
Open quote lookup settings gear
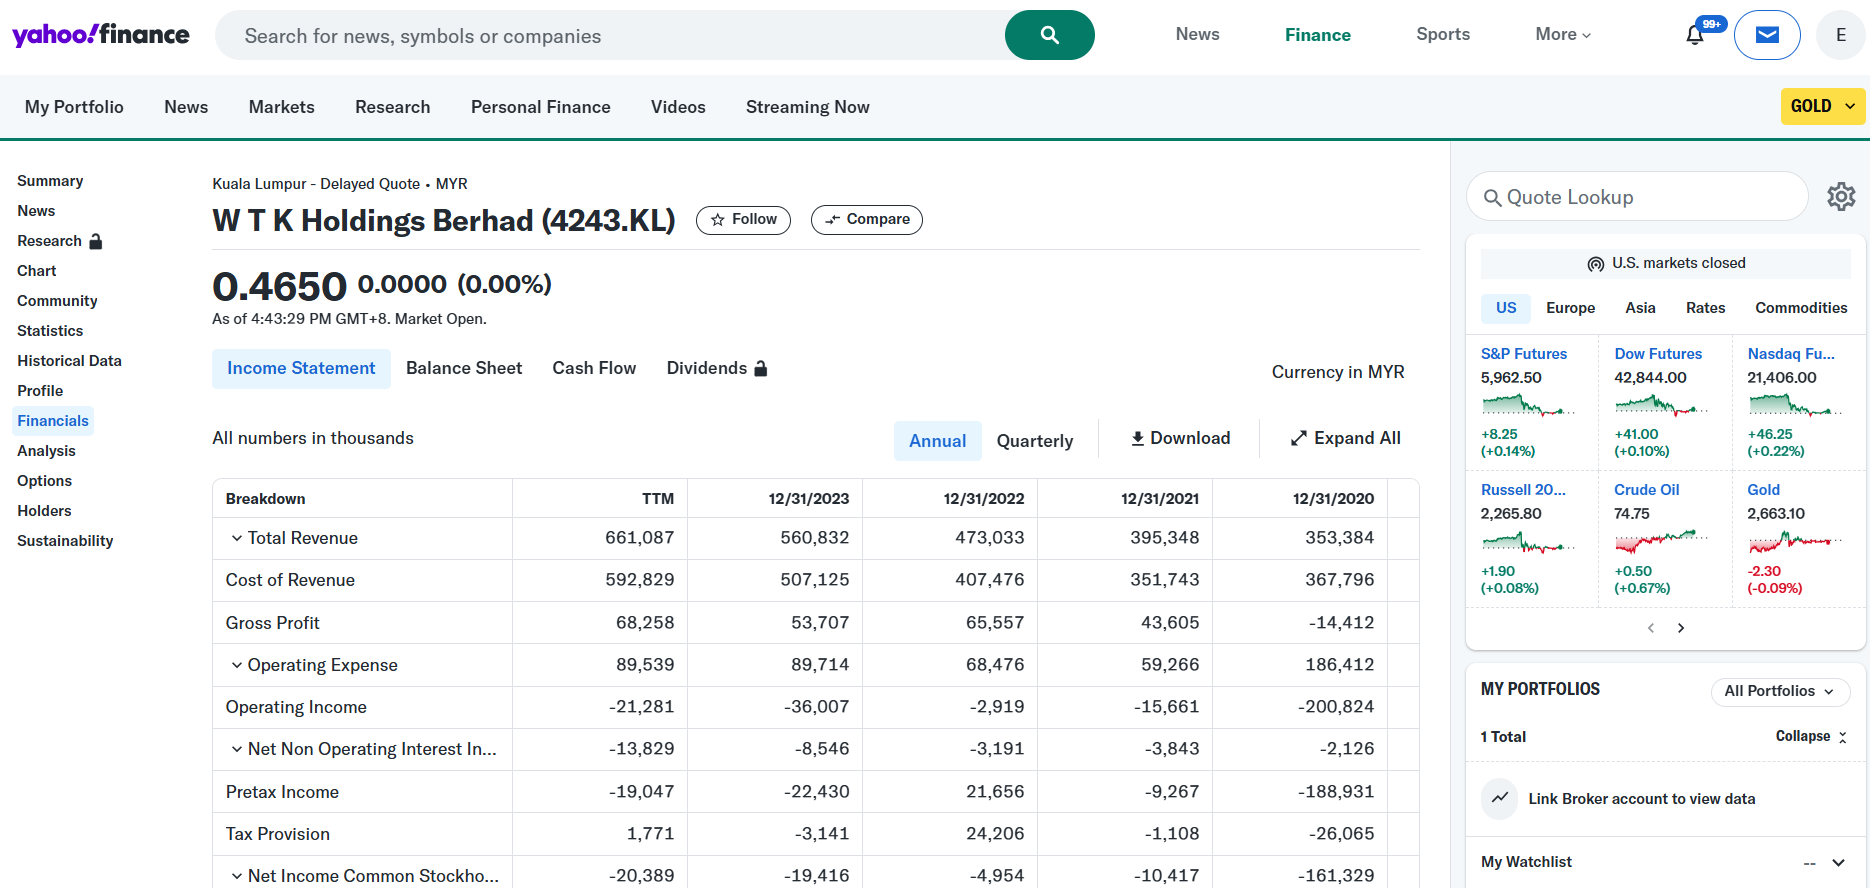[x=1841, y=197]
